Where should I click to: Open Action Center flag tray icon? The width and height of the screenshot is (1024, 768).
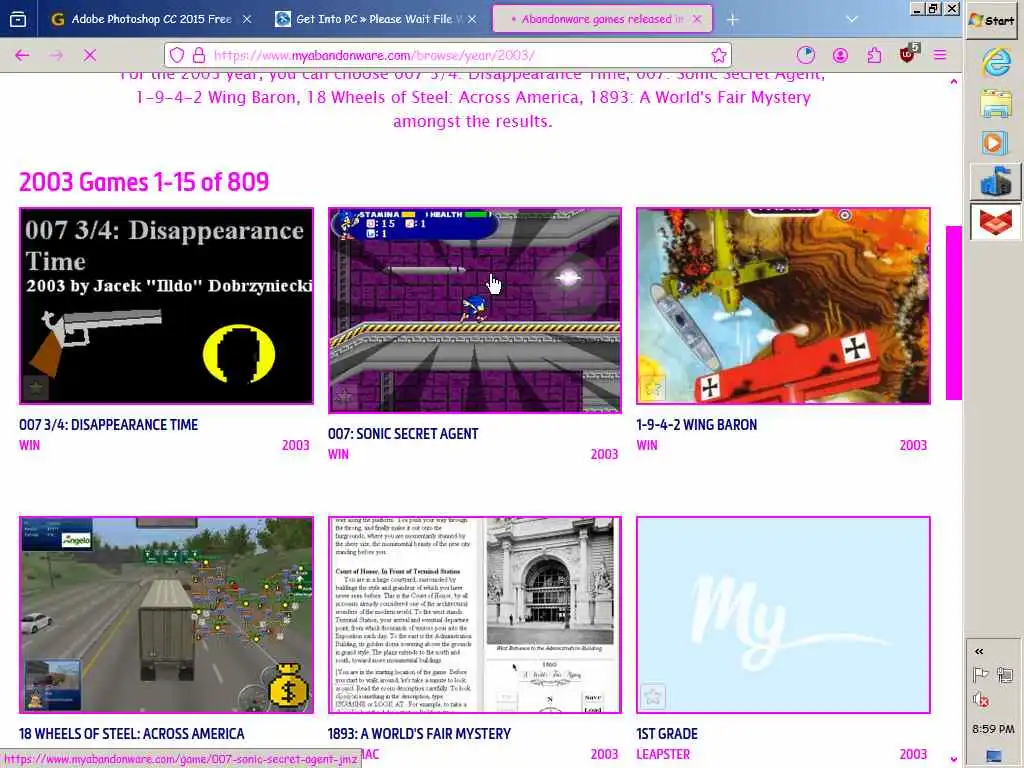[980, 675]
